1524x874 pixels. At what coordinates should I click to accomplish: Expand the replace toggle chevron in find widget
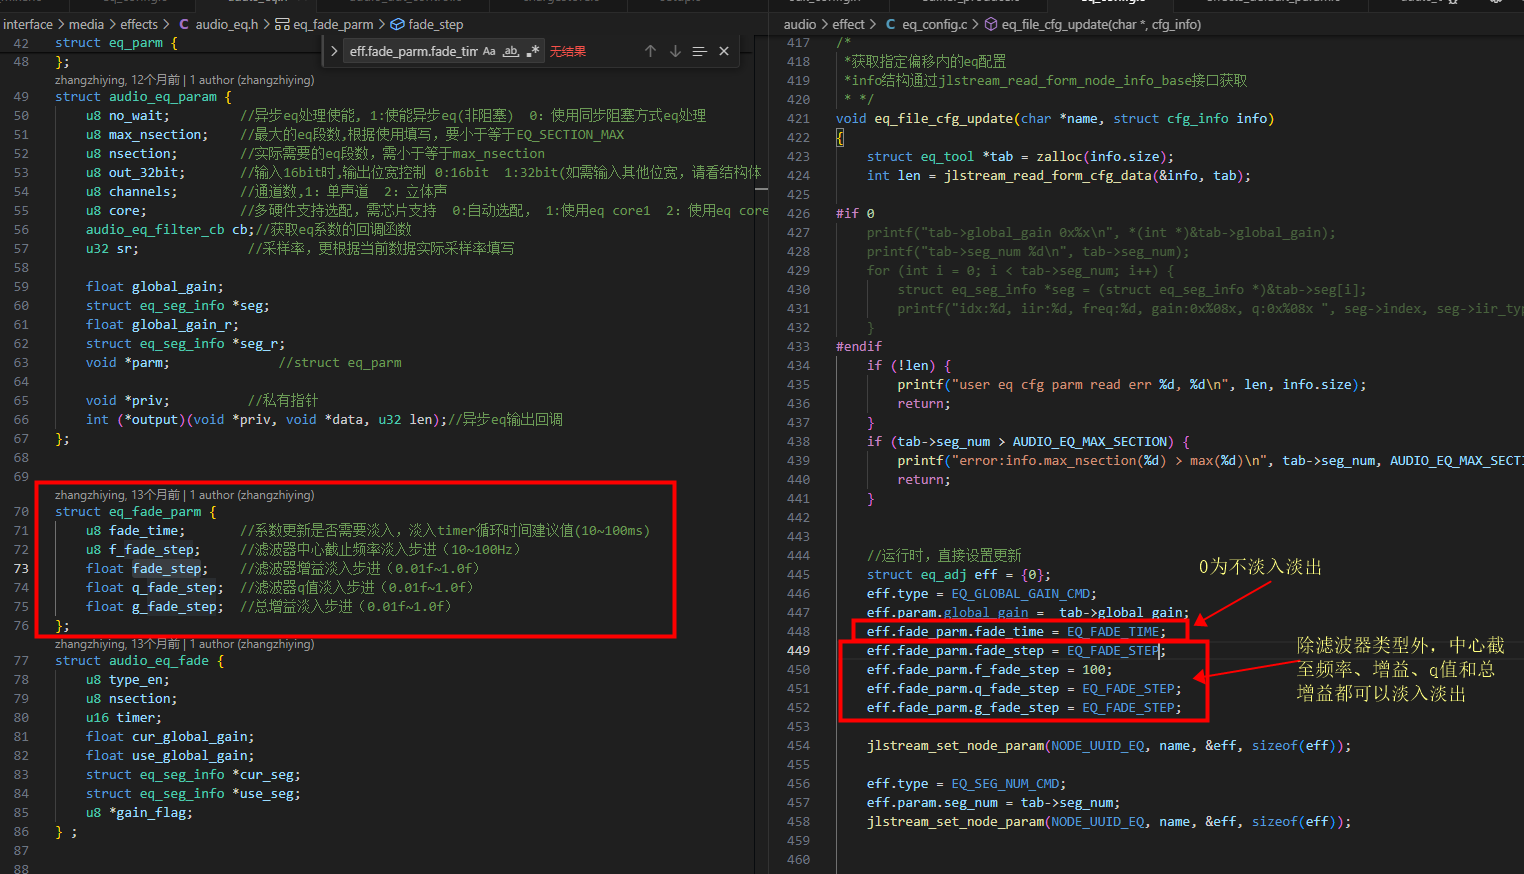[334, 51]
